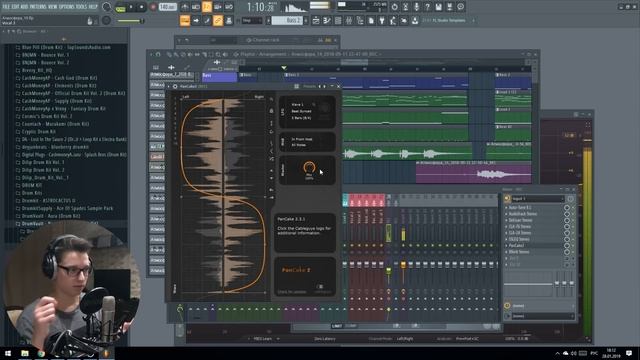
Task: Click the red record button
Action: [153, 7]
